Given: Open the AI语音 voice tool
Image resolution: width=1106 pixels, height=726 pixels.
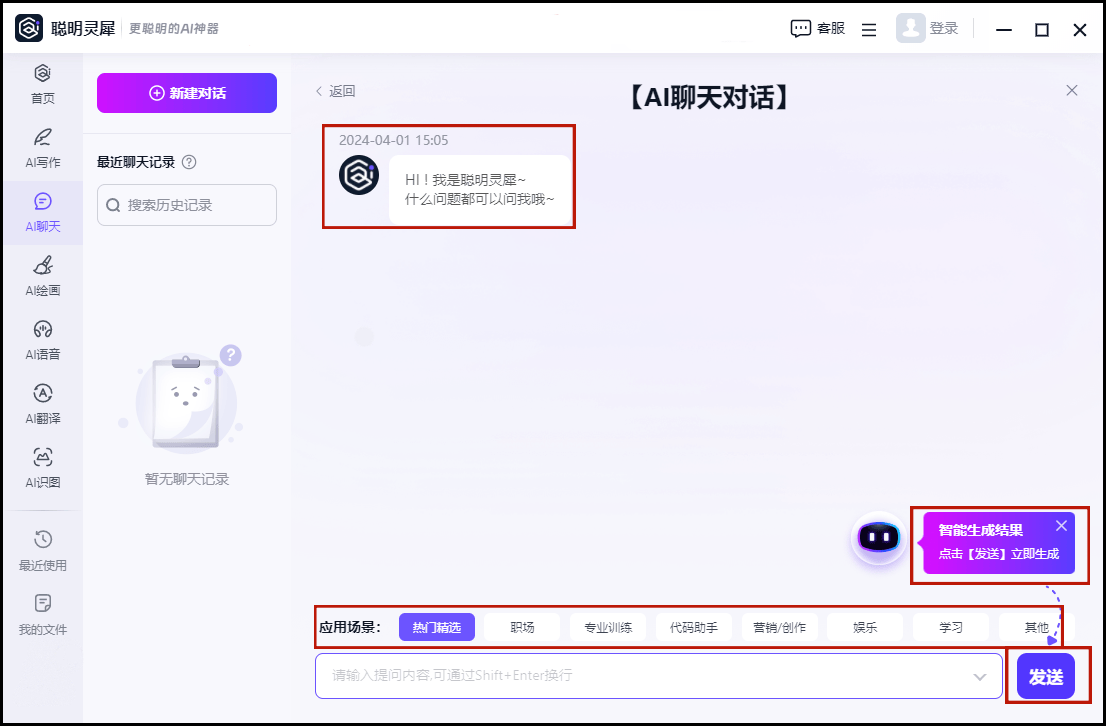Looking at the screenshot, I should pyautogui.click(x=42, y=330).
